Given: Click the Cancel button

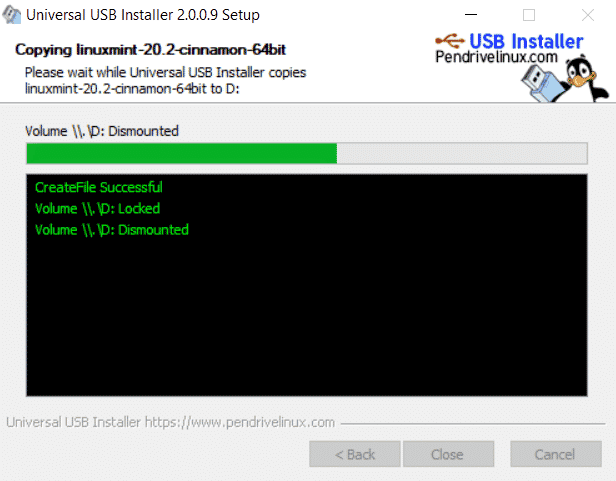Looking at the screenshot, I should (556, 454).
